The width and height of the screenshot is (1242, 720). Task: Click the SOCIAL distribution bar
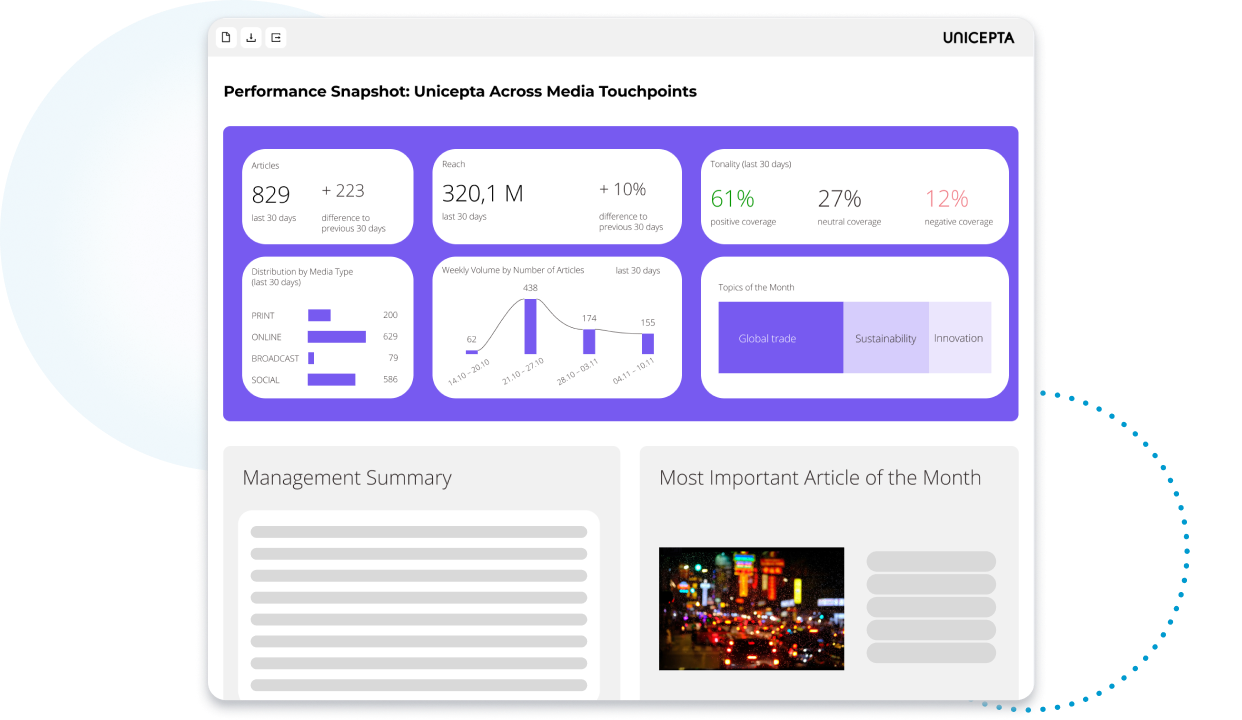point(332,379)
